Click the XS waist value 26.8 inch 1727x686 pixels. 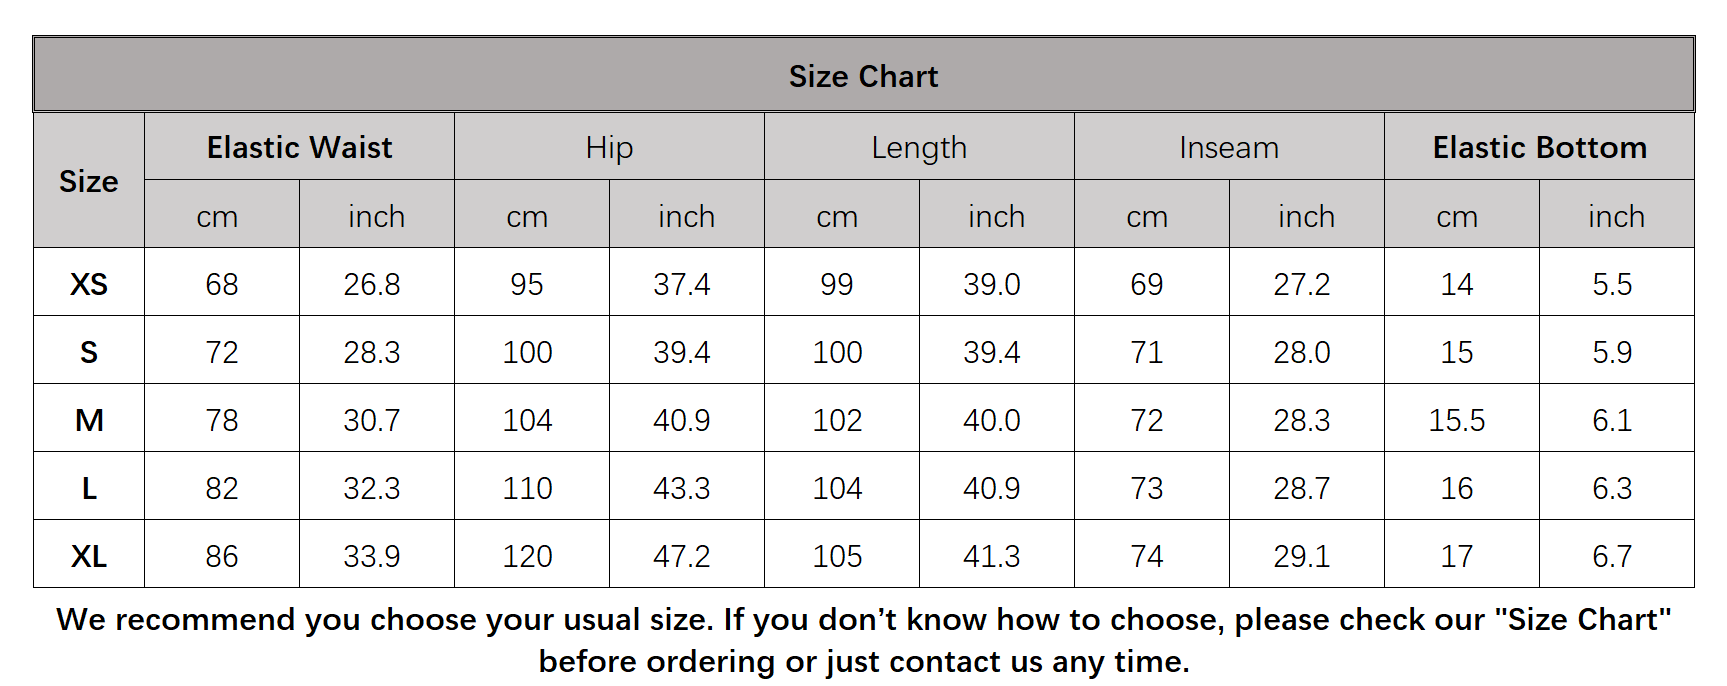tap(372, 284)
